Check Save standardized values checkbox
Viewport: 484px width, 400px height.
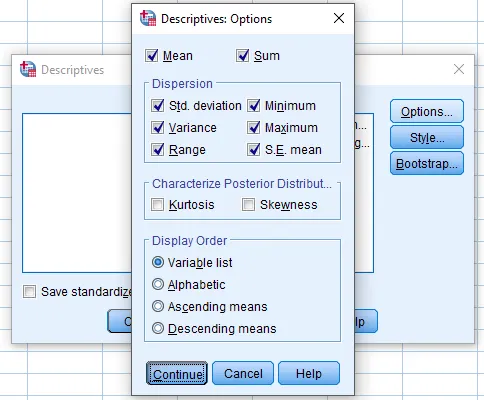pyautogui.click(x=29, y=292)
